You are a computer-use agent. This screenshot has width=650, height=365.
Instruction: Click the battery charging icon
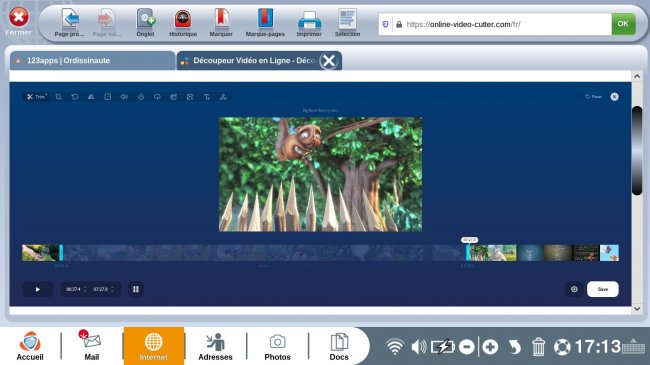tap(443, 347)
